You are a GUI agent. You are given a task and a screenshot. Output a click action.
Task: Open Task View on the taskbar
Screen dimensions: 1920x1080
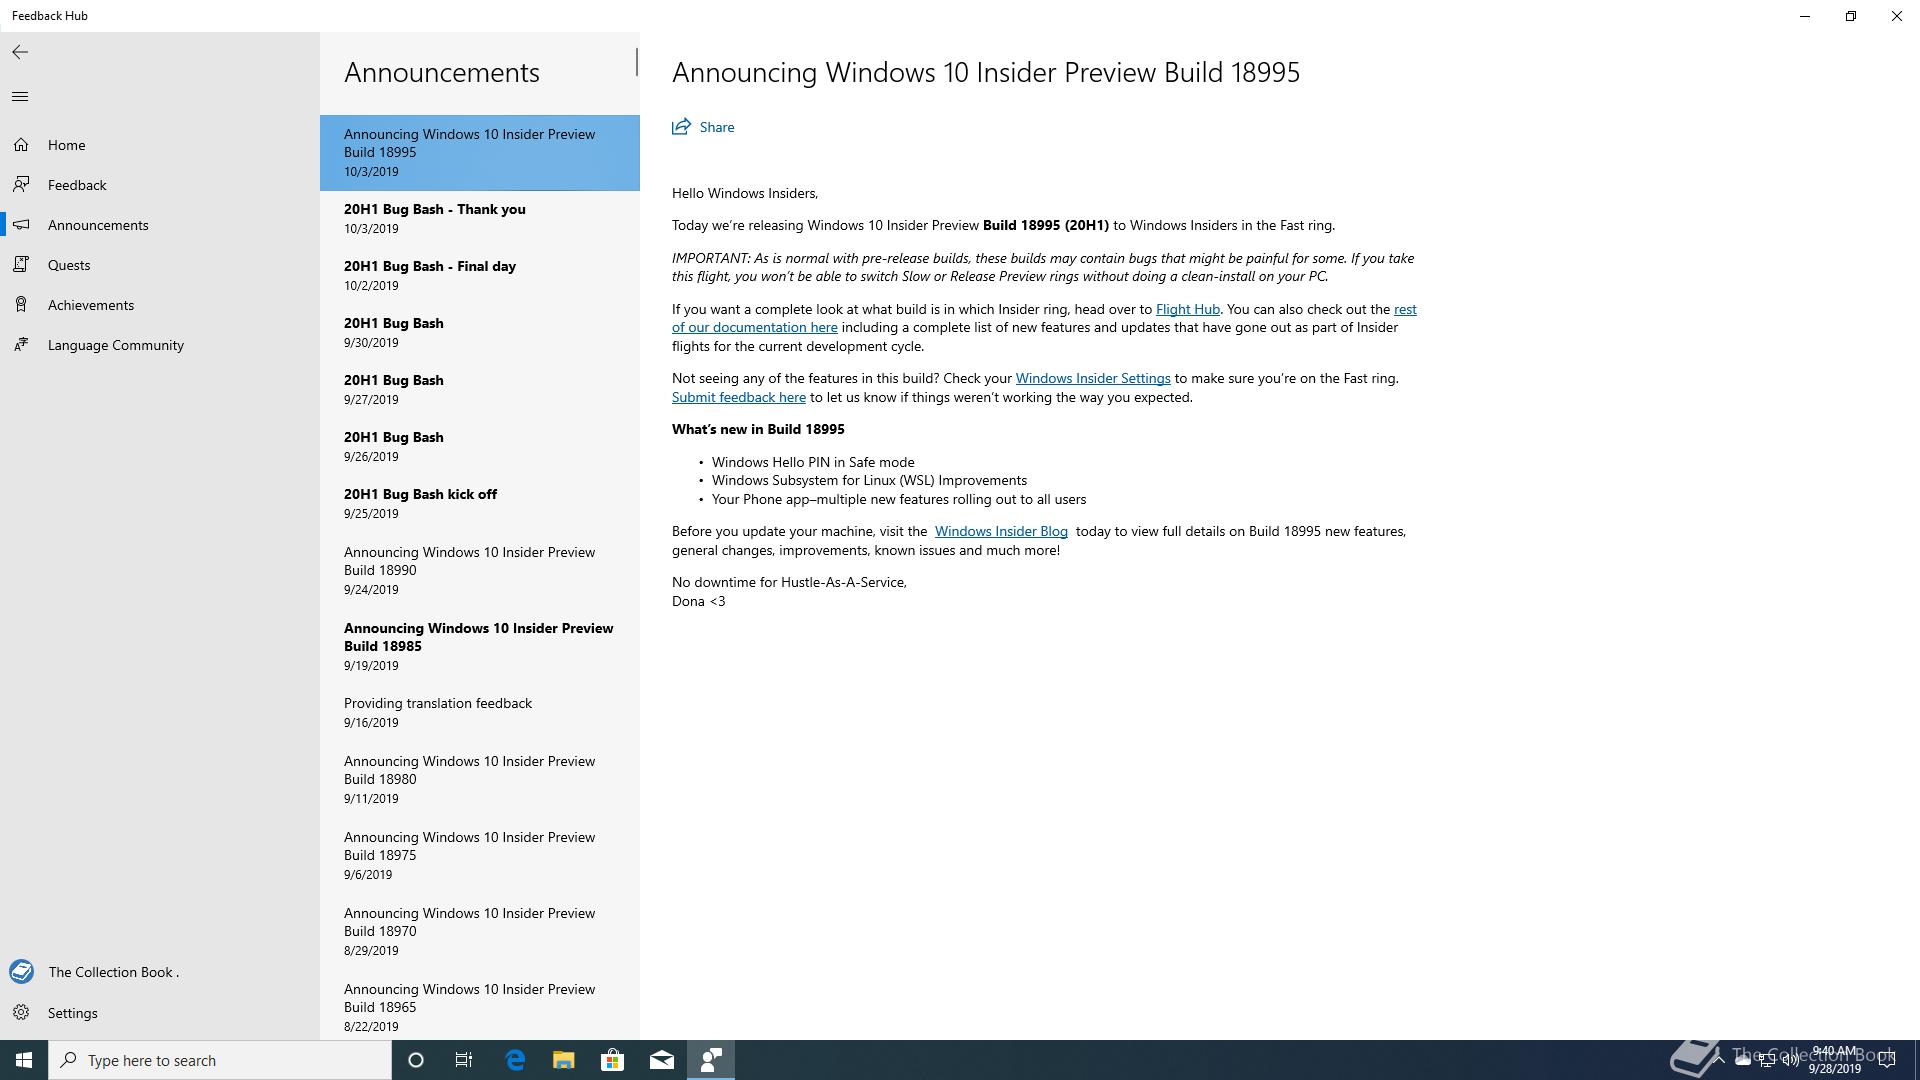464,1060
